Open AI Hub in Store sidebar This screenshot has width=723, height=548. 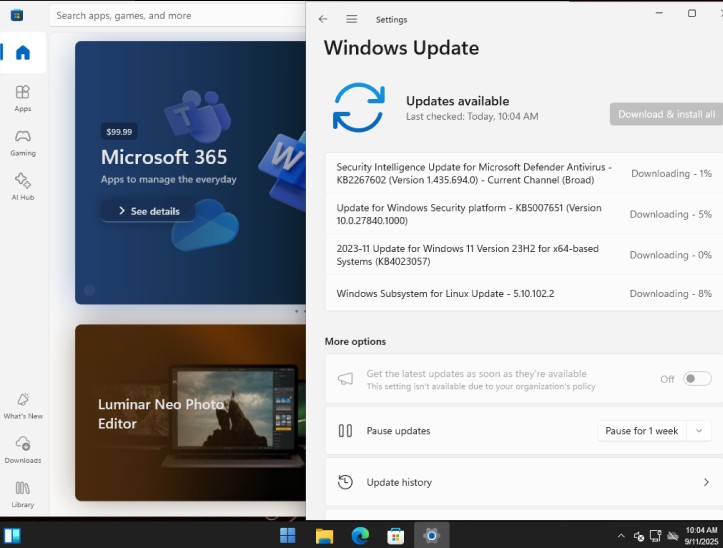tap(23, 187)
